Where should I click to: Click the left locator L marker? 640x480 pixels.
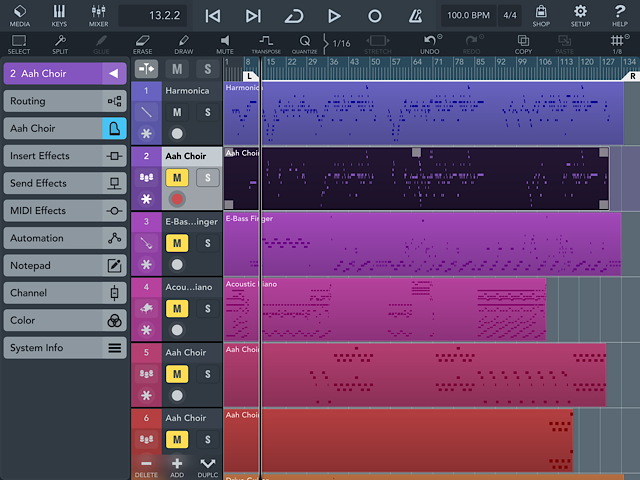pyautogui.click(x=250, y=76)
